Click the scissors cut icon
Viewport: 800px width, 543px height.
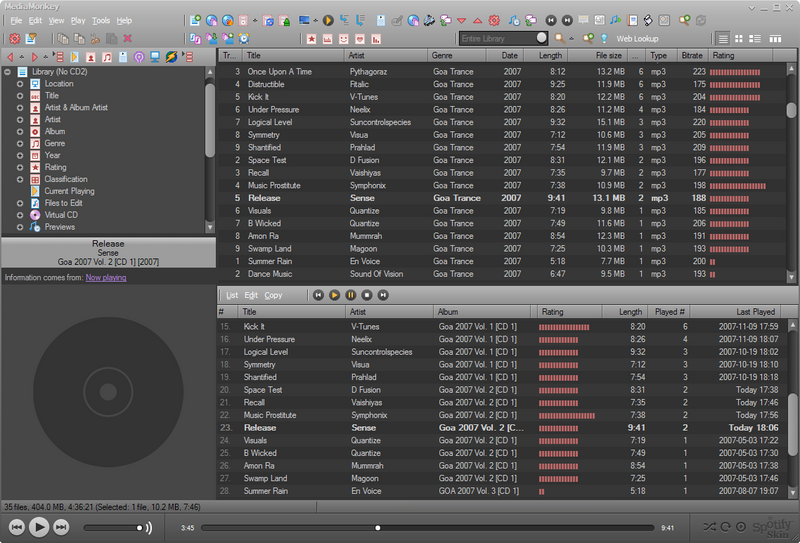click(x=95, y=38)
